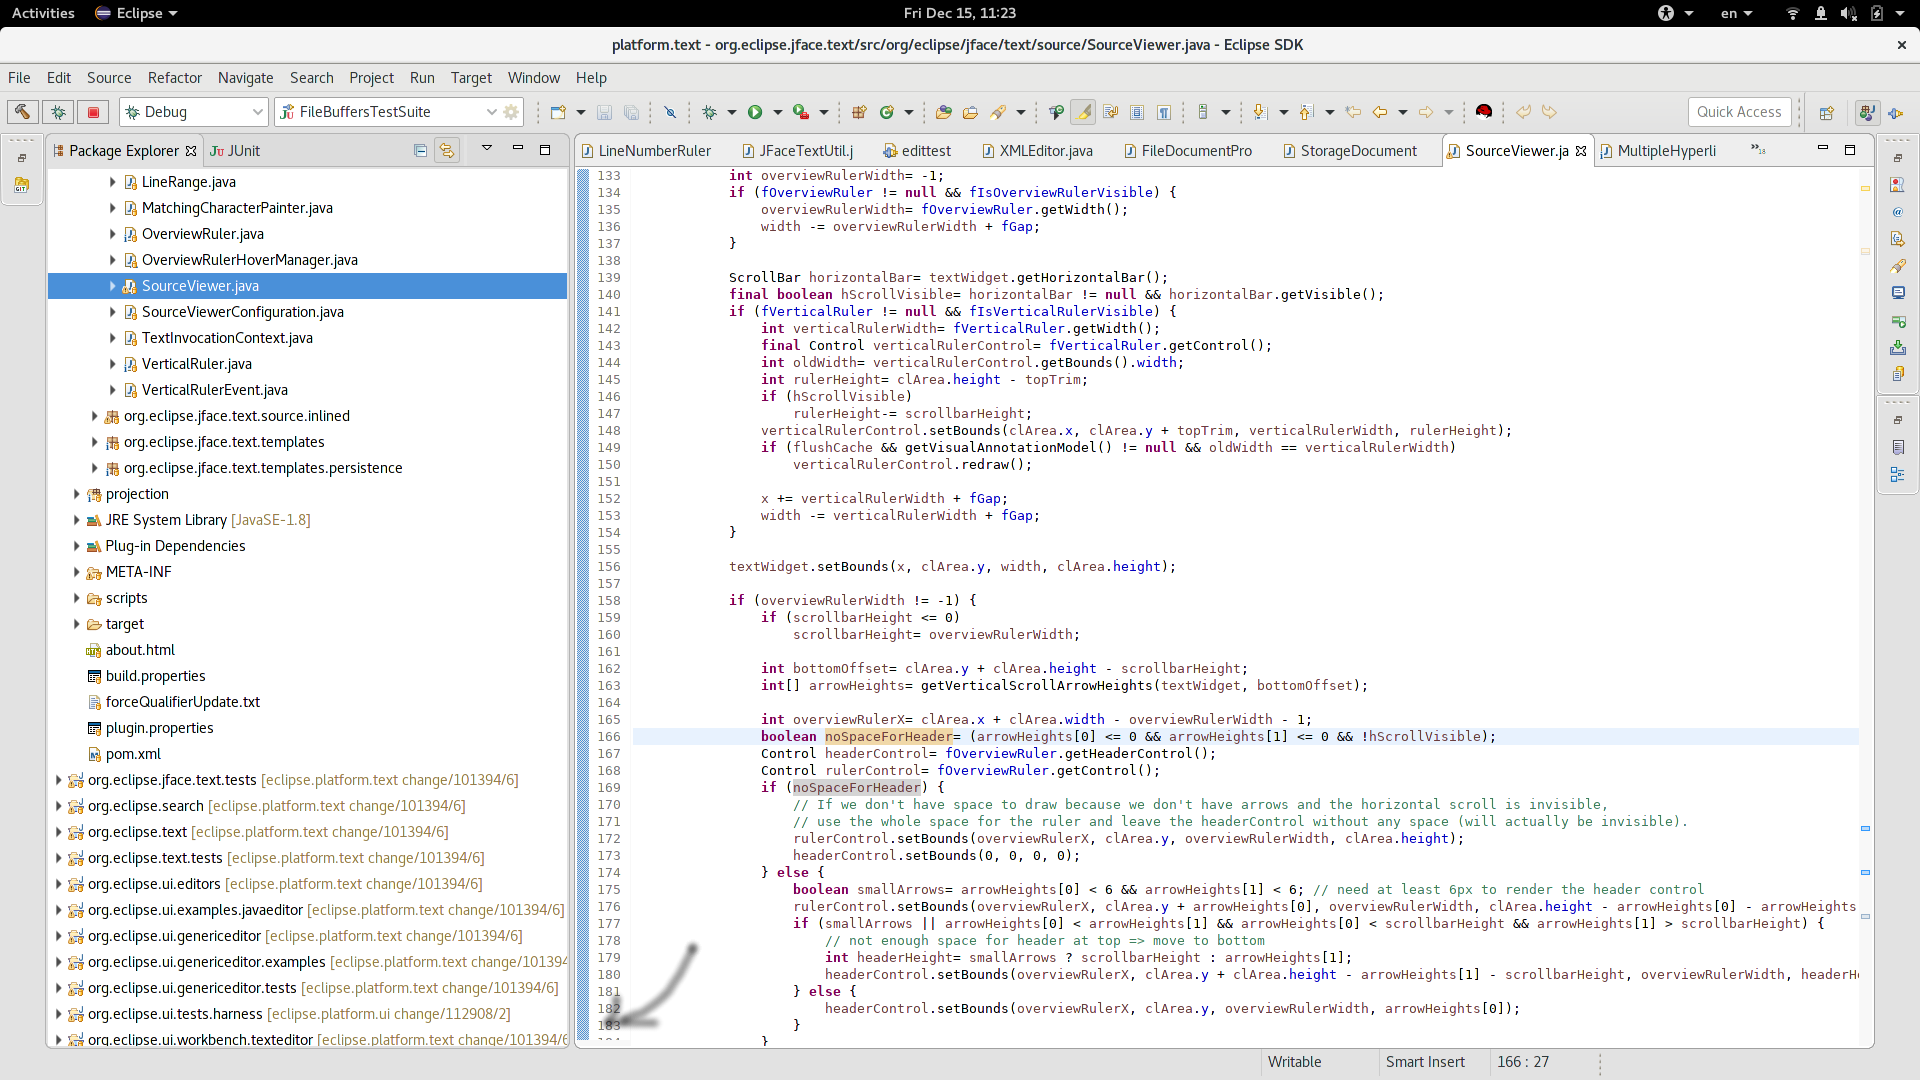This screenshot has width=1920, height=1080.
Task: Click the Search flashlight toolbar icon
Action: (998, 112)
